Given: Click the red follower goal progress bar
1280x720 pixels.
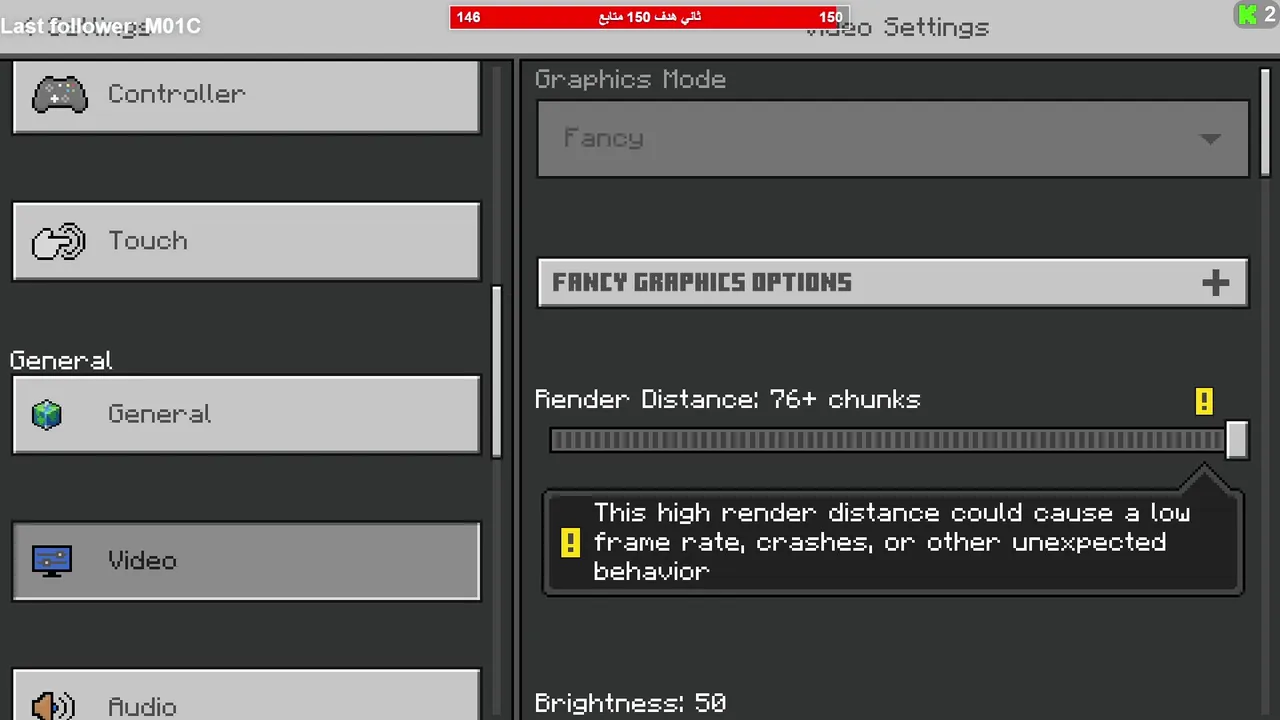Looking at the screenshot, I should pyautogui.click(x=649, y=17).
